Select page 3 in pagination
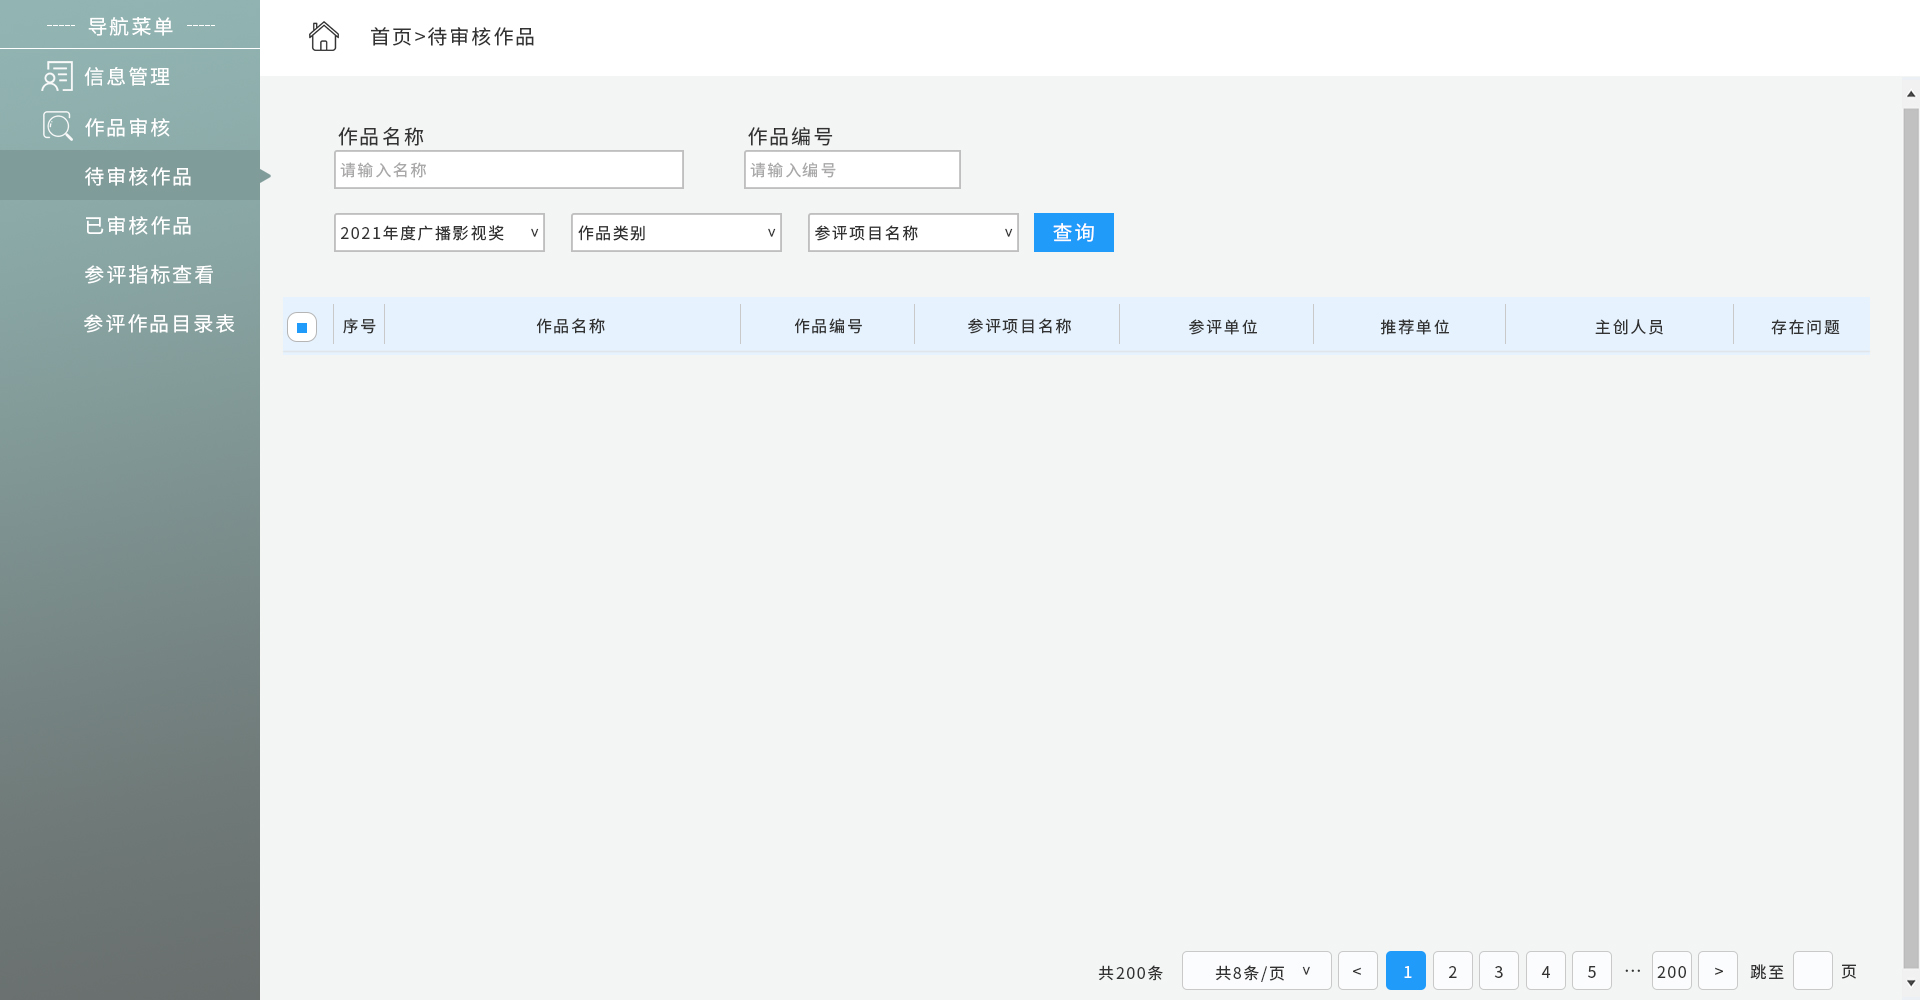Image resolution: width=1920 pixels, height=1000 pixels. tap(1498, 971)
